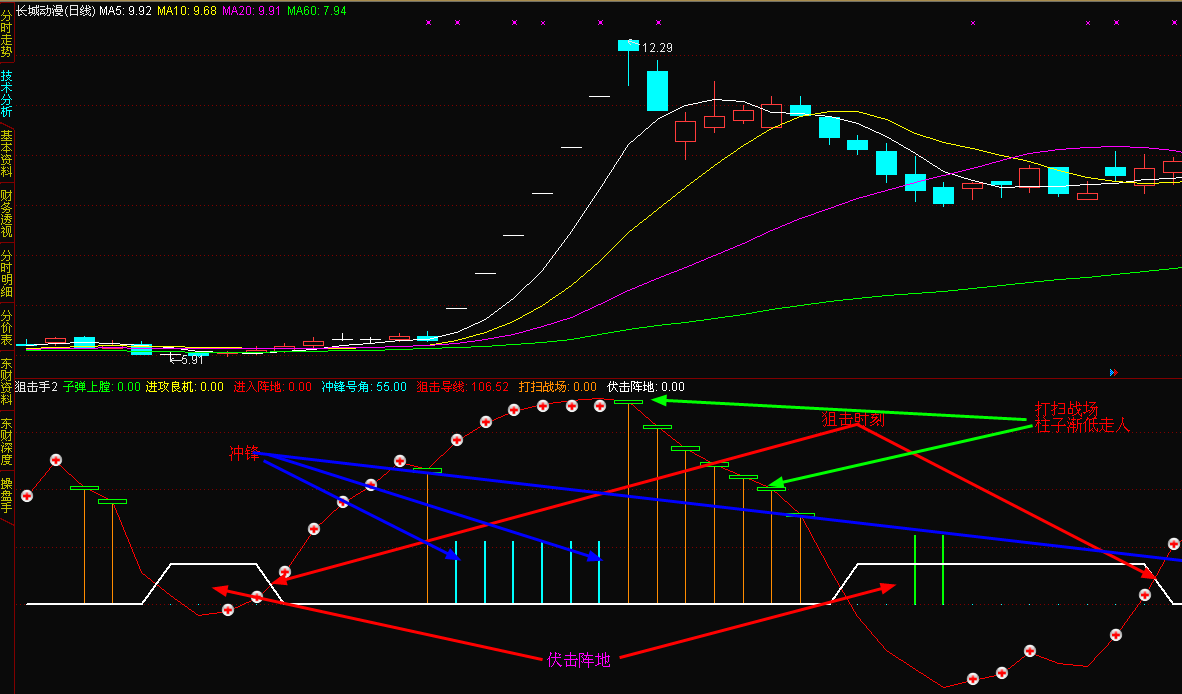1182x694 pixels.
Task: Click the 5.91 low price label
Action: click(x=192, y=360)
